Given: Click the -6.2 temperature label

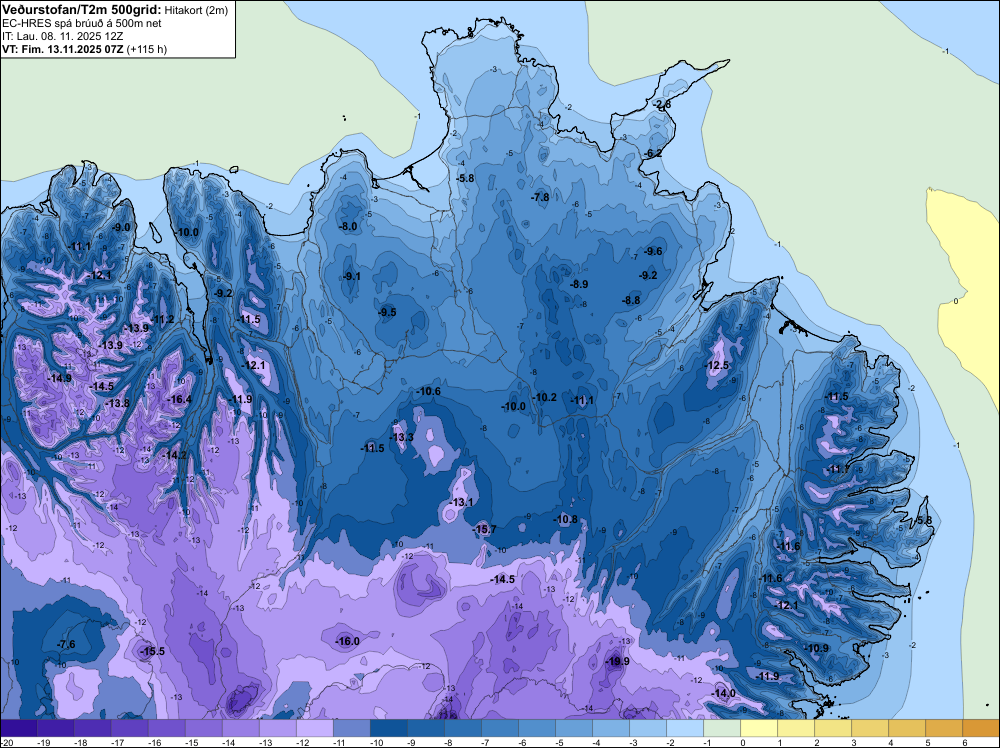Looking at the screenshot, I should pyautogui.click(x=653, y=153).
